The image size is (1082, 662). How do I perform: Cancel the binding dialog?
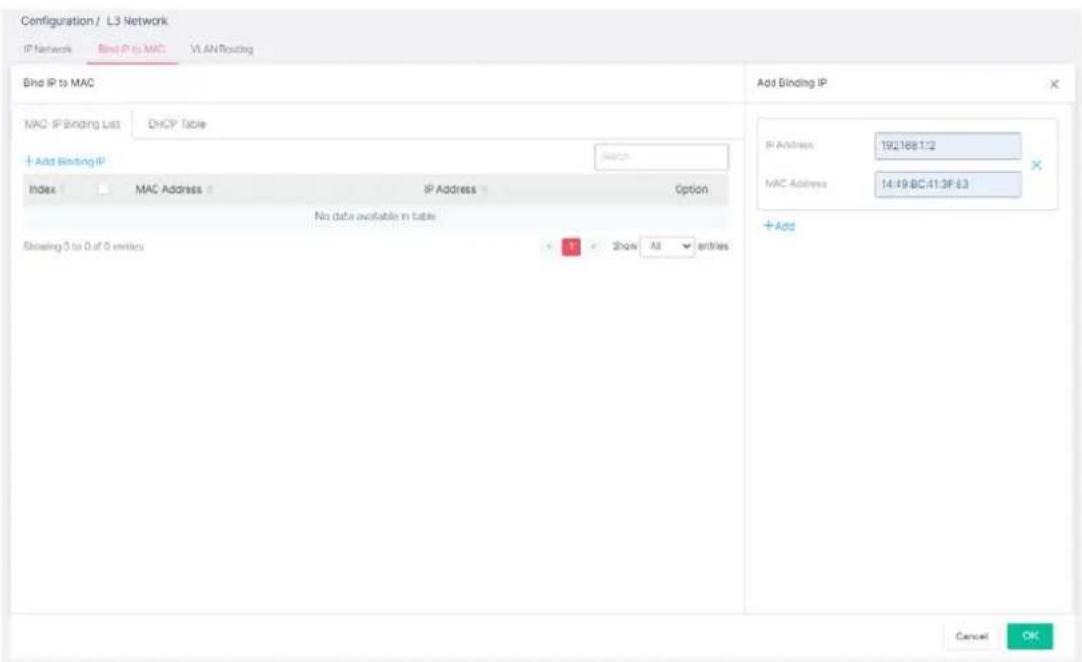(972, 636)
